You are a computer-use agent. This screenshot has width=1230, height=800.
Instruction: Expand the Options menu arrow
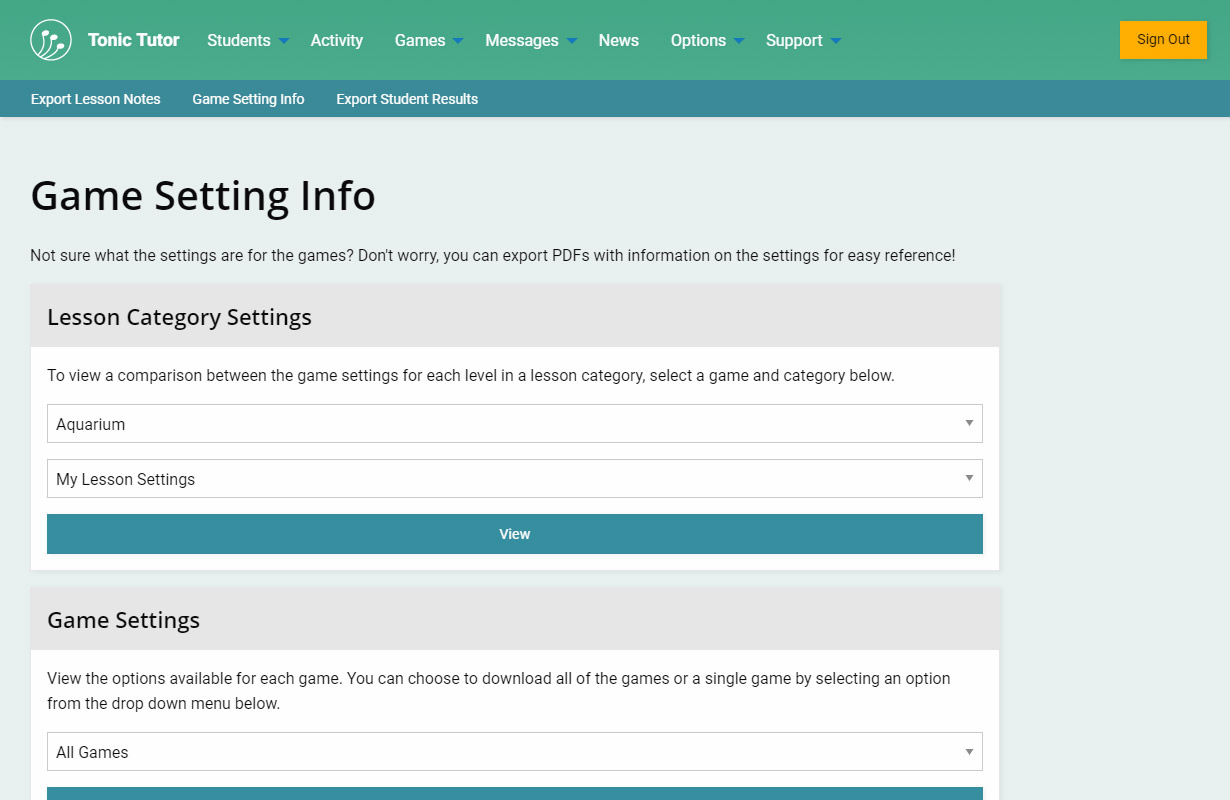[739, 41]
